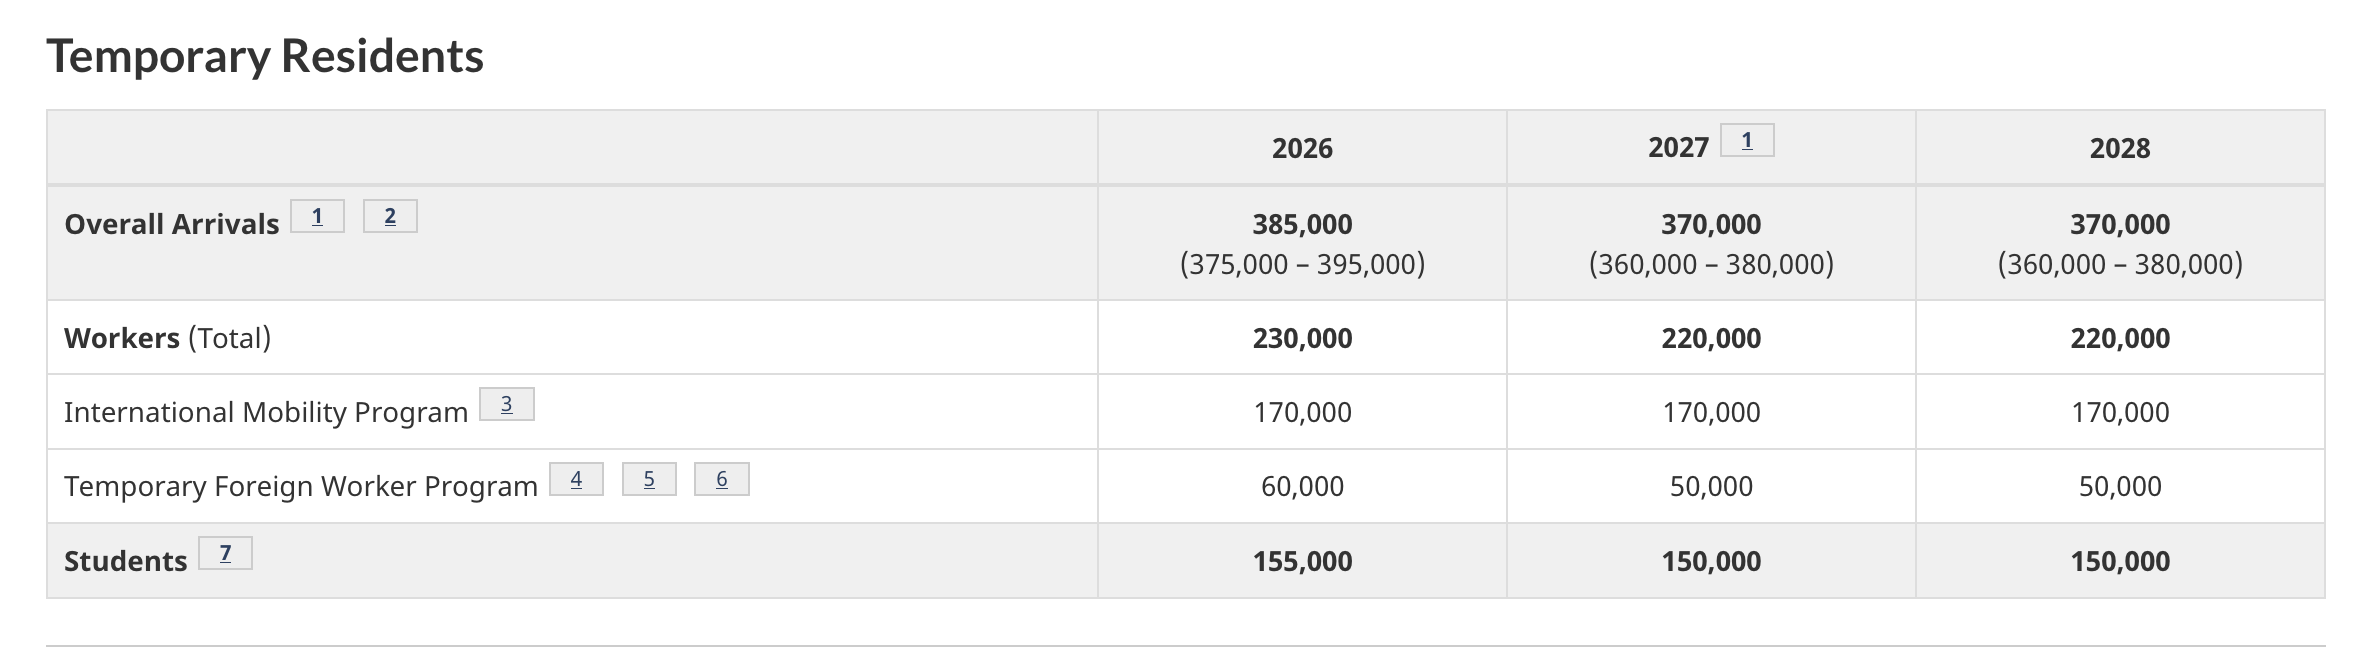Select the Overall Arrivals row label
Screen dimensions: 2368x662
point(171,224)
